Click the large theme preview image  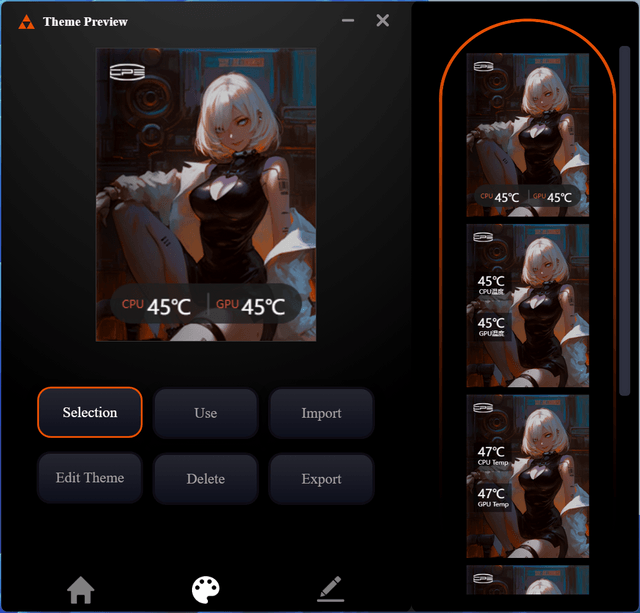206,194
